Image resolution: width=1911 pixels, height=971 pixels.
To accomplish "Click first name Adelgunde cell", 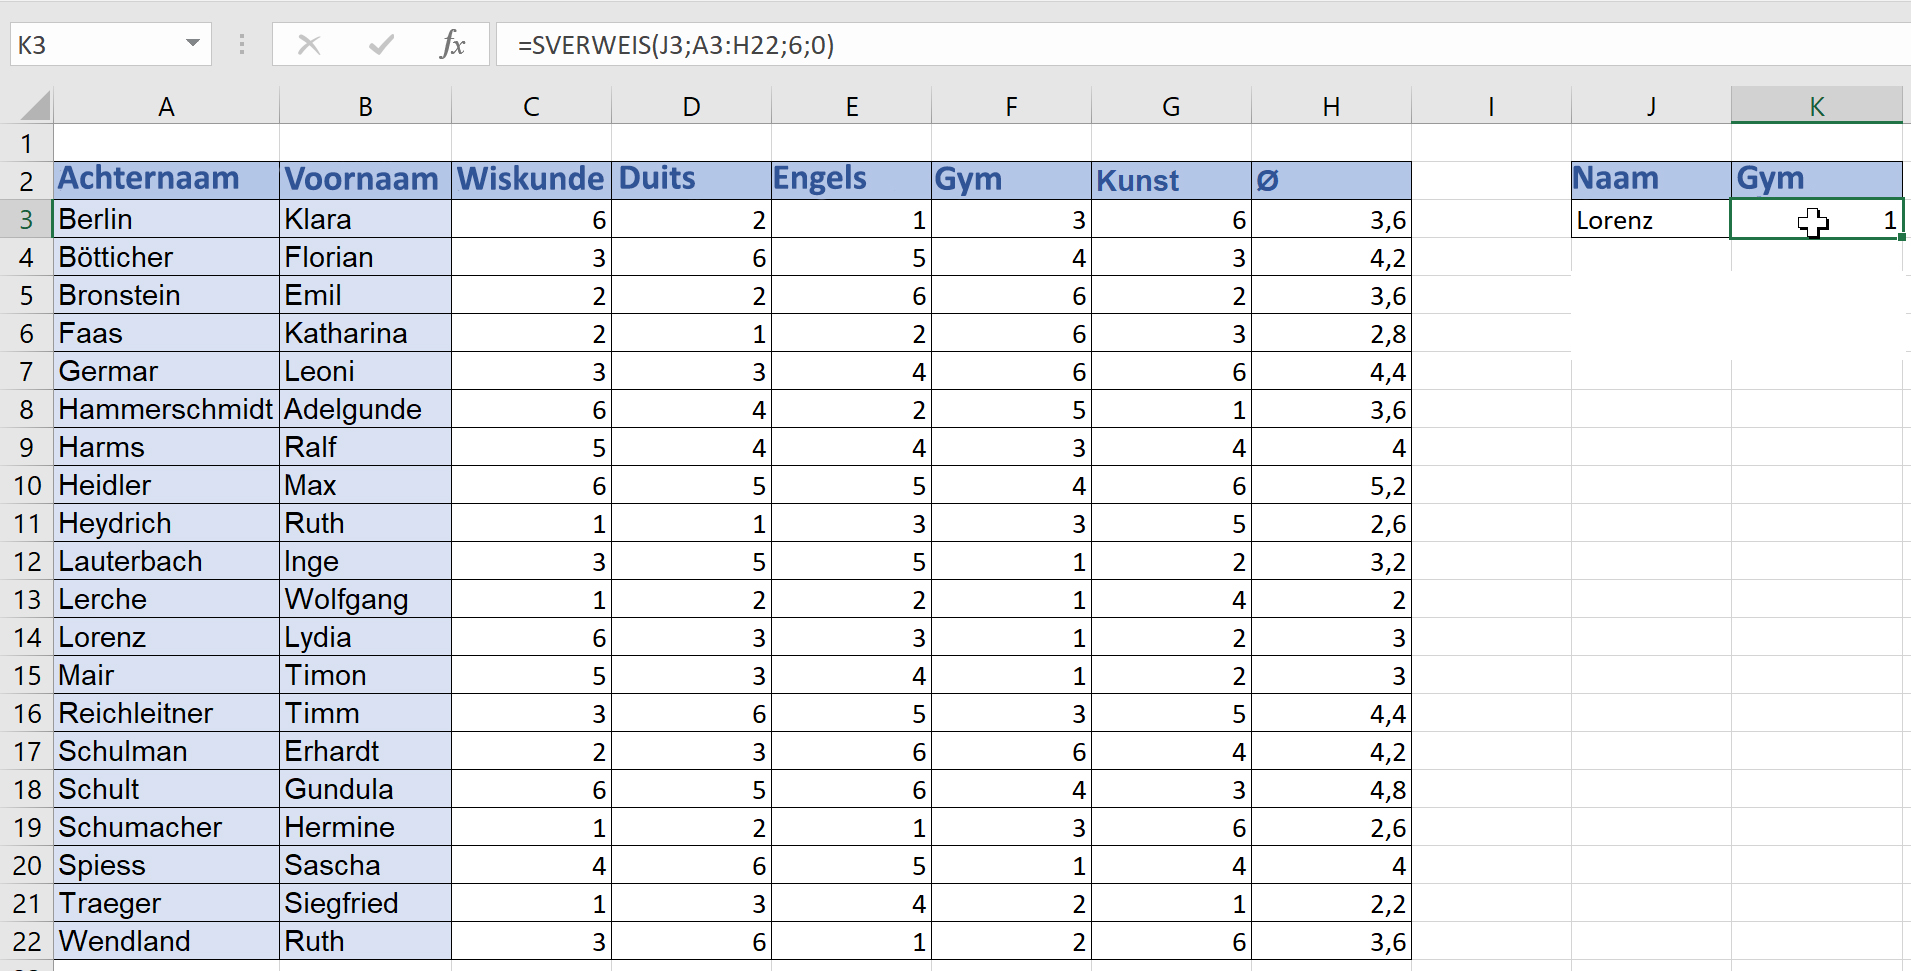I will tap(365, 409).
